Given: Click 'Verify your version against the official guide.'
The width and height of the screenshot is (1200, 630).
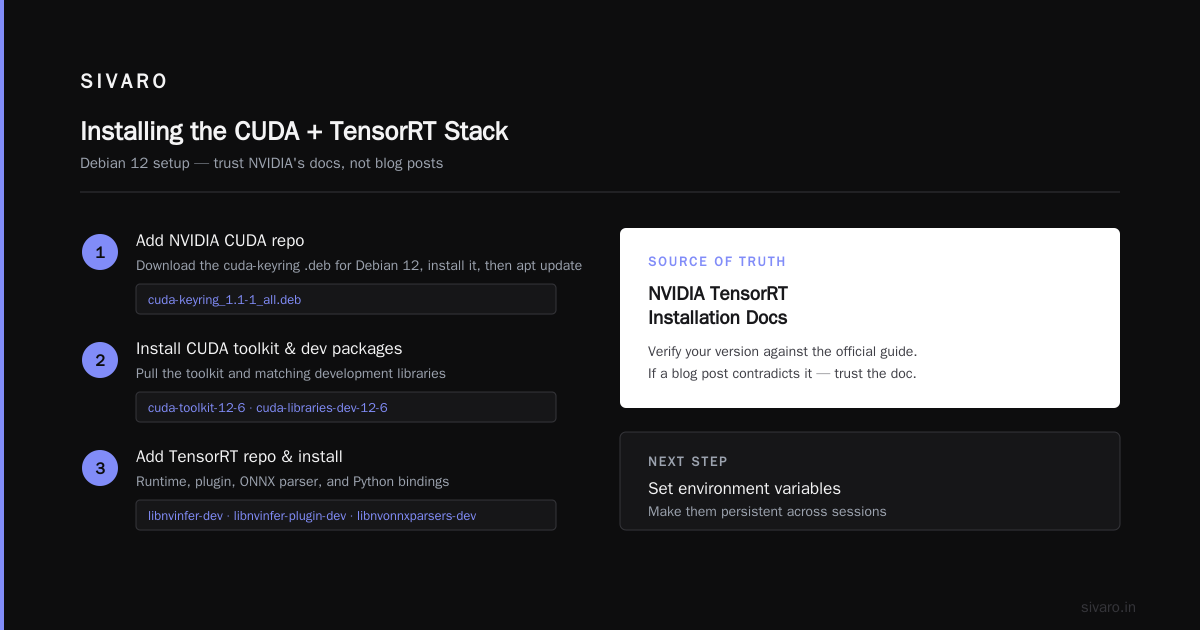Looking at the screenshot, I should pos(782,351).
